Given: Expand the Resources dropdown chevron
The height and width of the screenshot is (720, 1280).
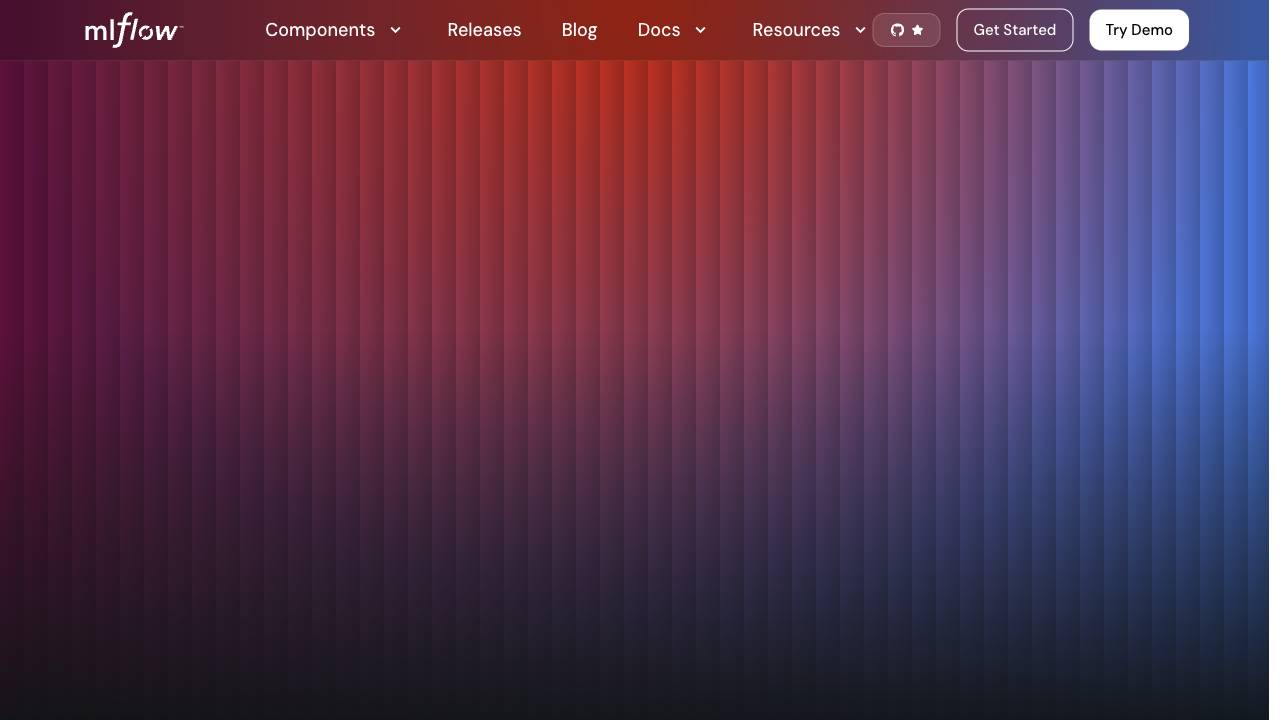Looking at the screenshot, I should (860, 30).
